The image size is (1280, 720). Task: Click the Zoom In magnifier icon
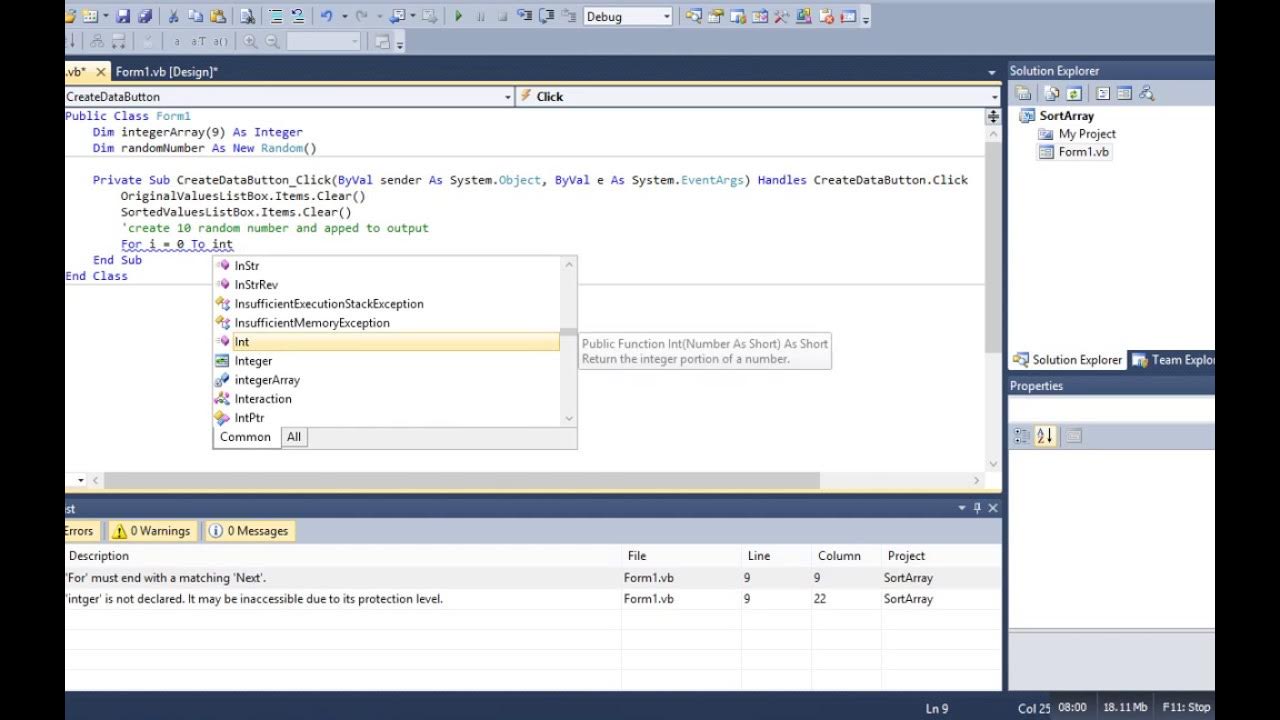250,42
